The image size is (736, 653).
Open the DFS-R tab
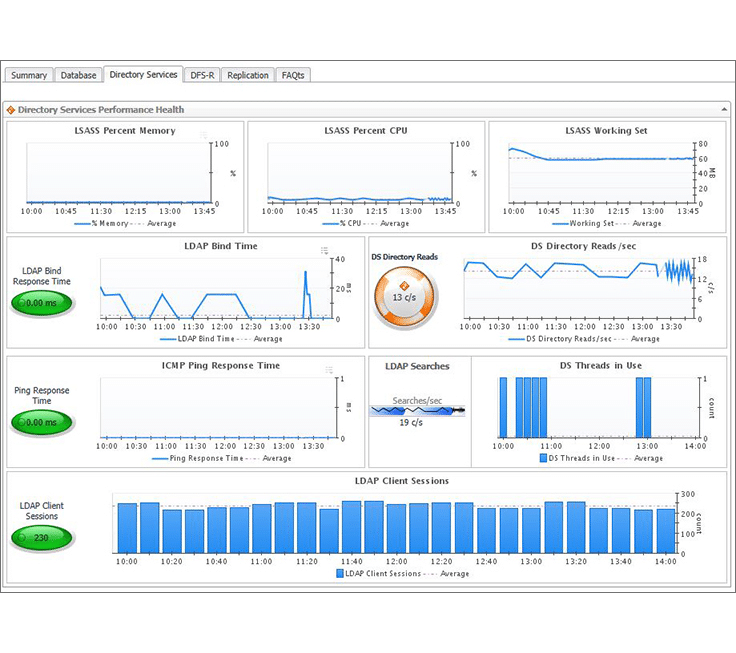[202, 75]
